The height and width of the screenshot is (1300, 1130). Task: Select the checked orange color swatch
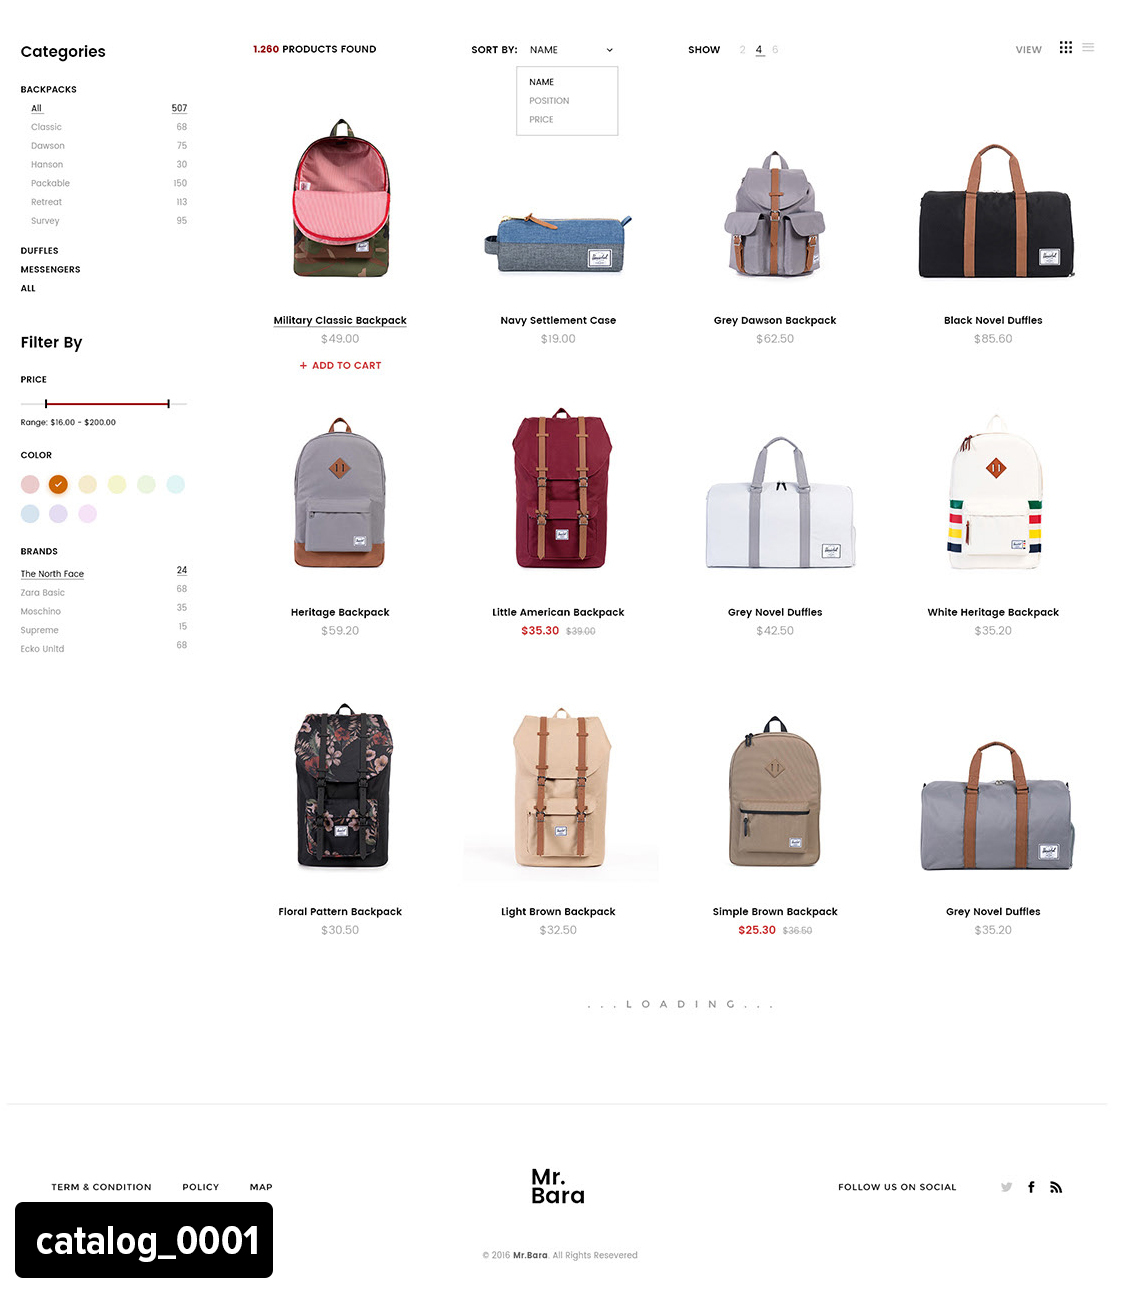pyautogui.click(x=58, y=484)
